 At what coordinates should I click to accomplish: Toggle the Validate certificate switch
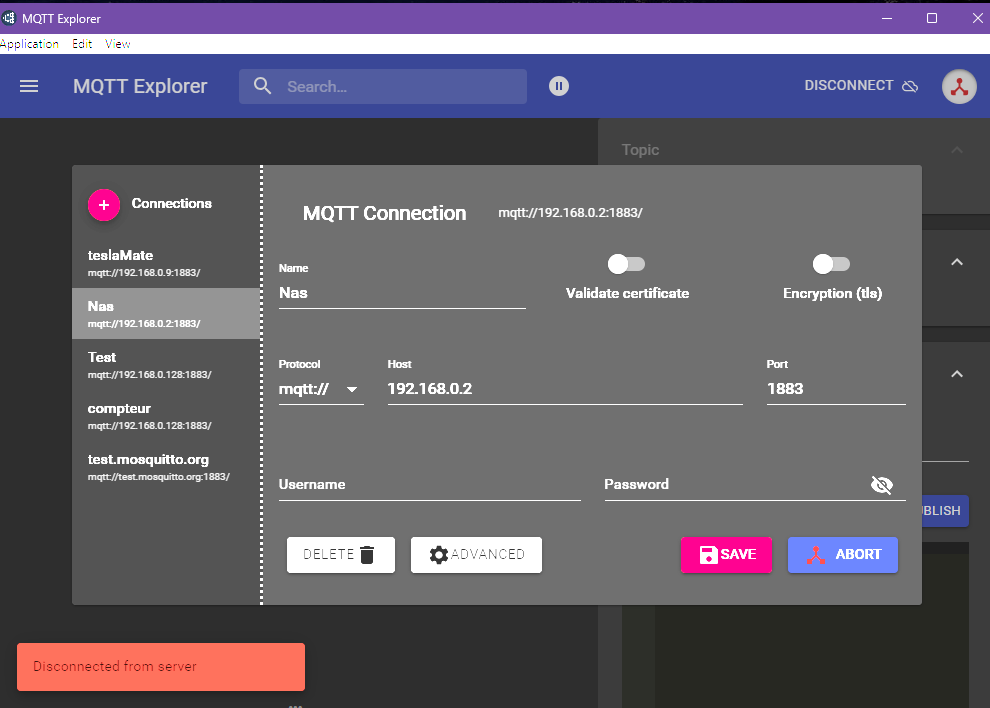[627, 264]
